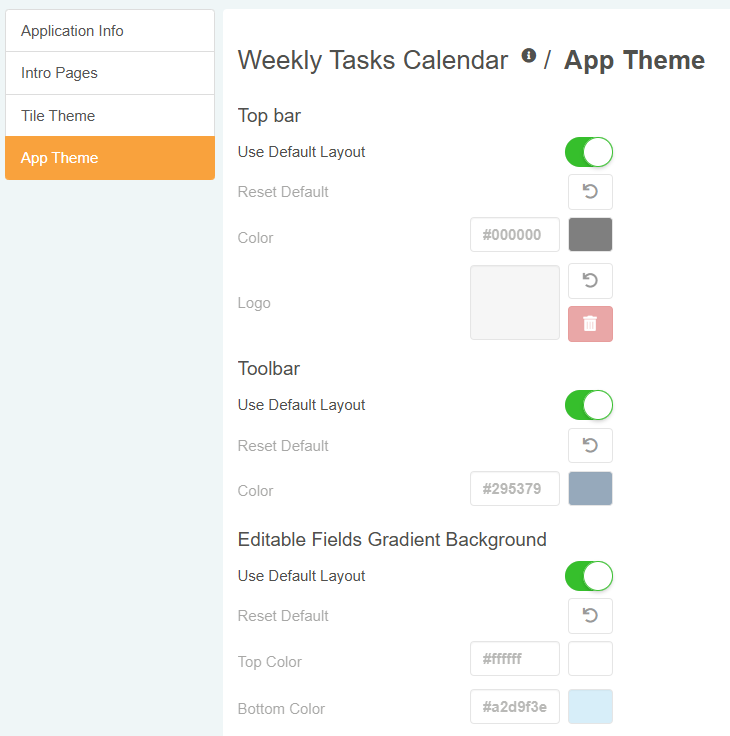Open the Application Info tab
The height and width of the screenshot is (736, 730).
110,31
